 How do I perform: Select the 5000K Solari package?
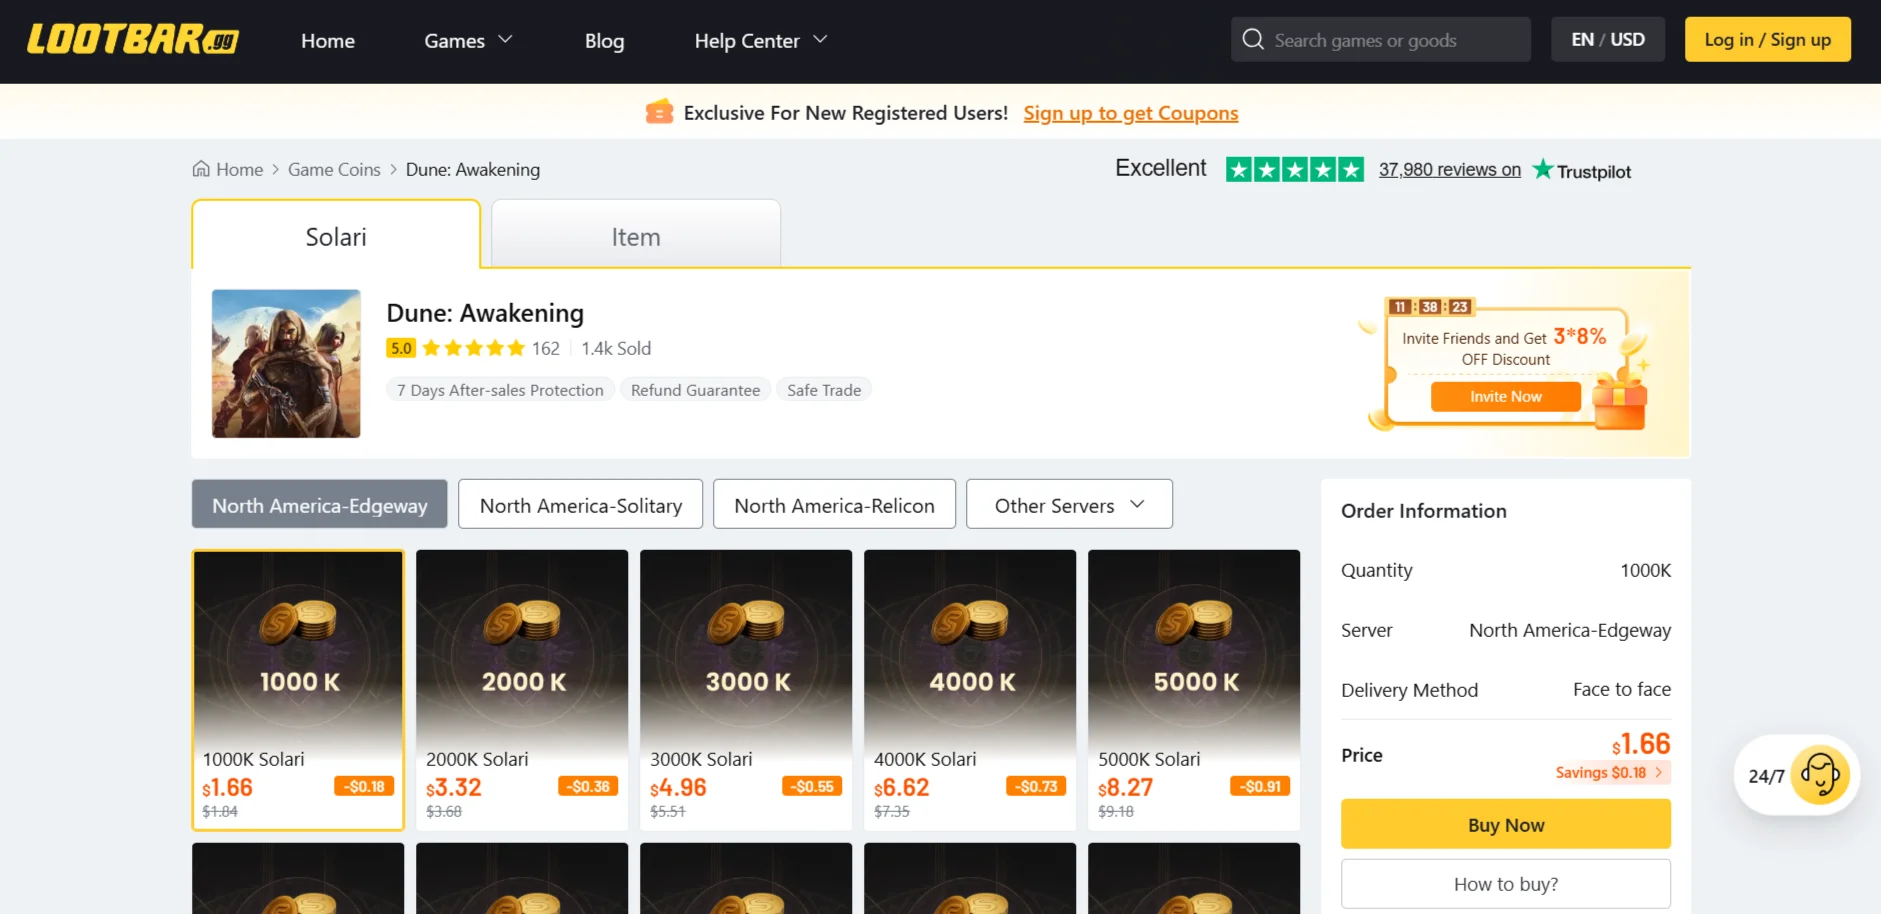pos(1194,689)
